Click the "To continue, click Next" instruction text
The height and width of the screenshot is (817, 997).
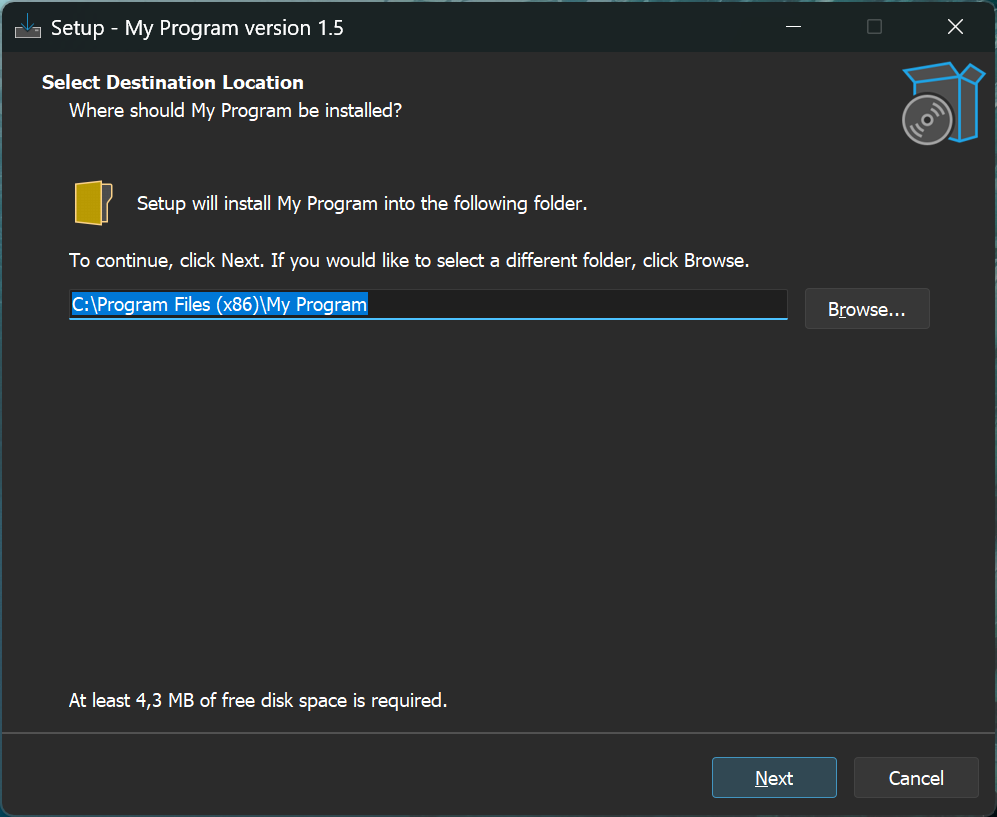pos(409,261)
